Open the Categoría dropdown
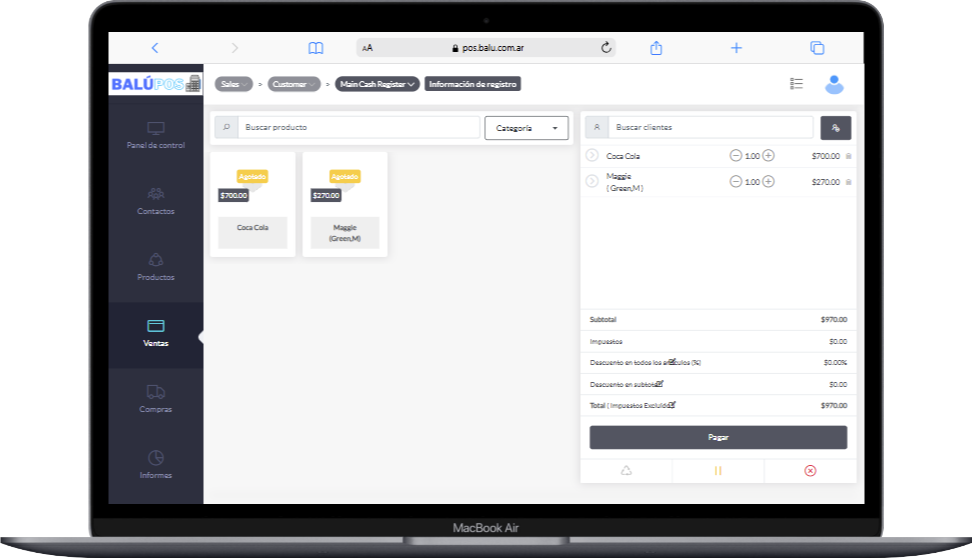Screen dimensions: 972x558 526,128
